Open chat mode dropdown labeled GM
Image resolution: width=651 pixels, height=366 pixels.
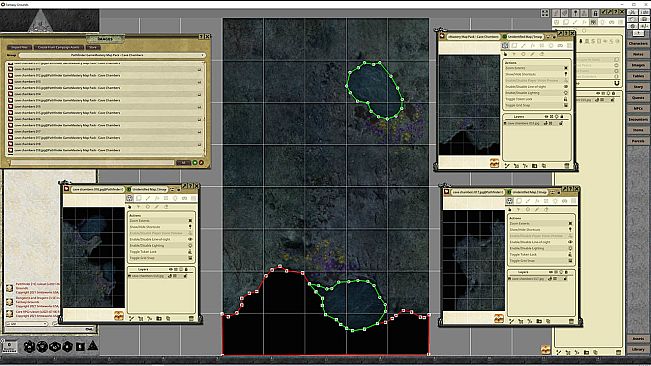pos(27,323)
